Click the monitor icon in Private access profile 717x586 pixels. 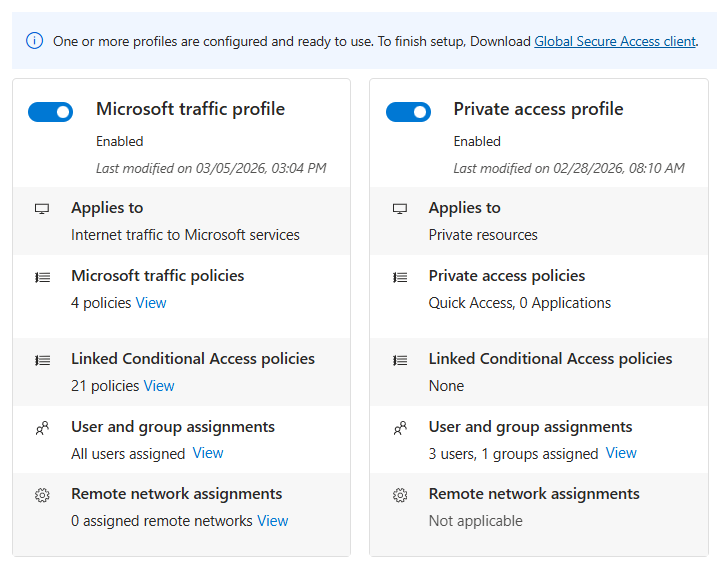pos(400,209)
